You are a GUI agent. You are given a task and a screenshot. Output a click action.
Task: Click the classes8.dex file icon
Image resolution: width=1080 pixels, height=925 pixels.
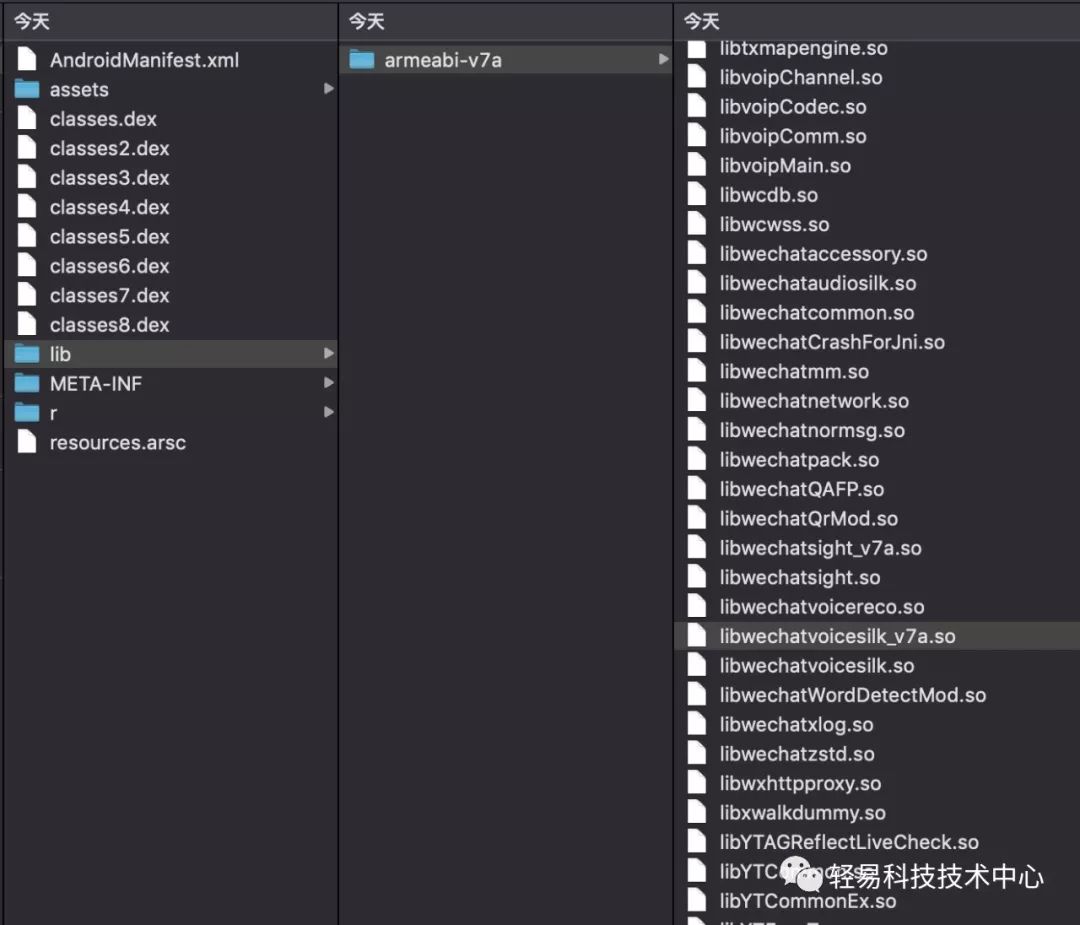27,324
